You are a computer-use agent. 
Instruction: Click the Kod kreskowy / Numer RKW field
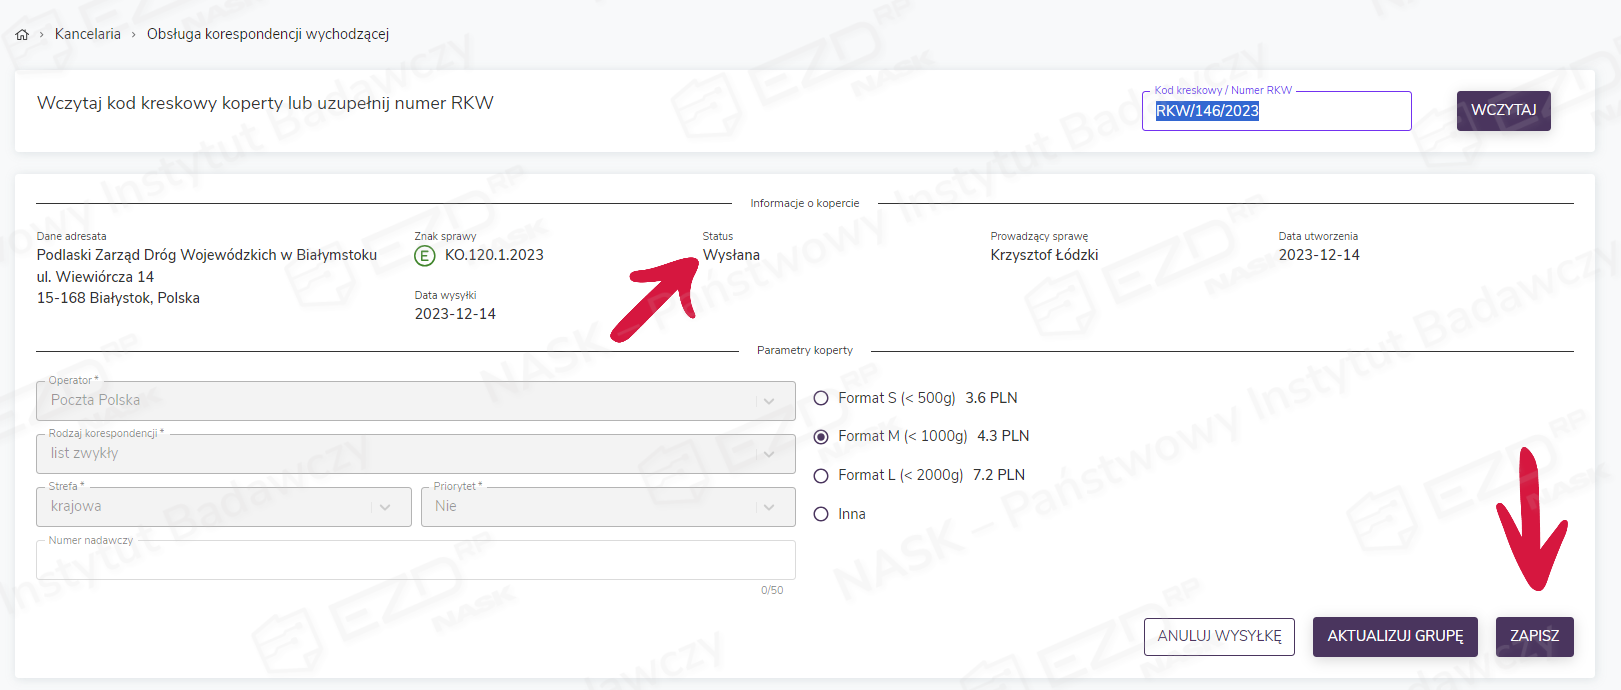1276,111
